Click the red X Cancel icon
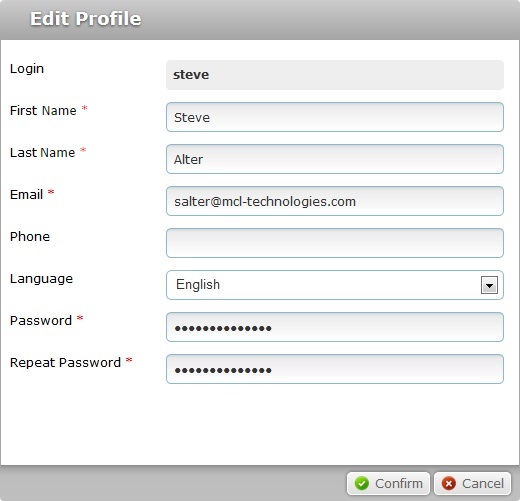This screenshot has height=501, width=522. pos(448,483)
